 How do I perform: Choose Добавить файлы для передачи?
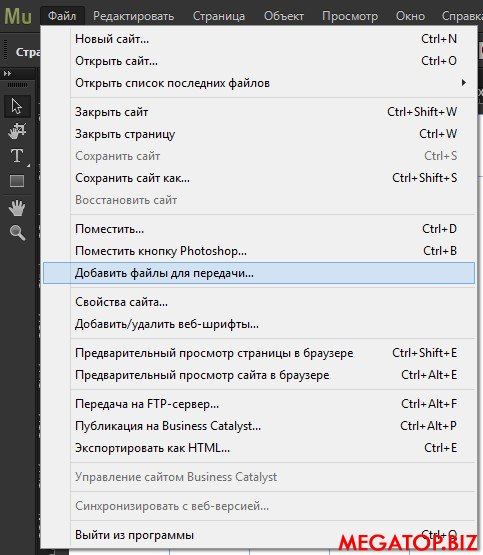258,273
